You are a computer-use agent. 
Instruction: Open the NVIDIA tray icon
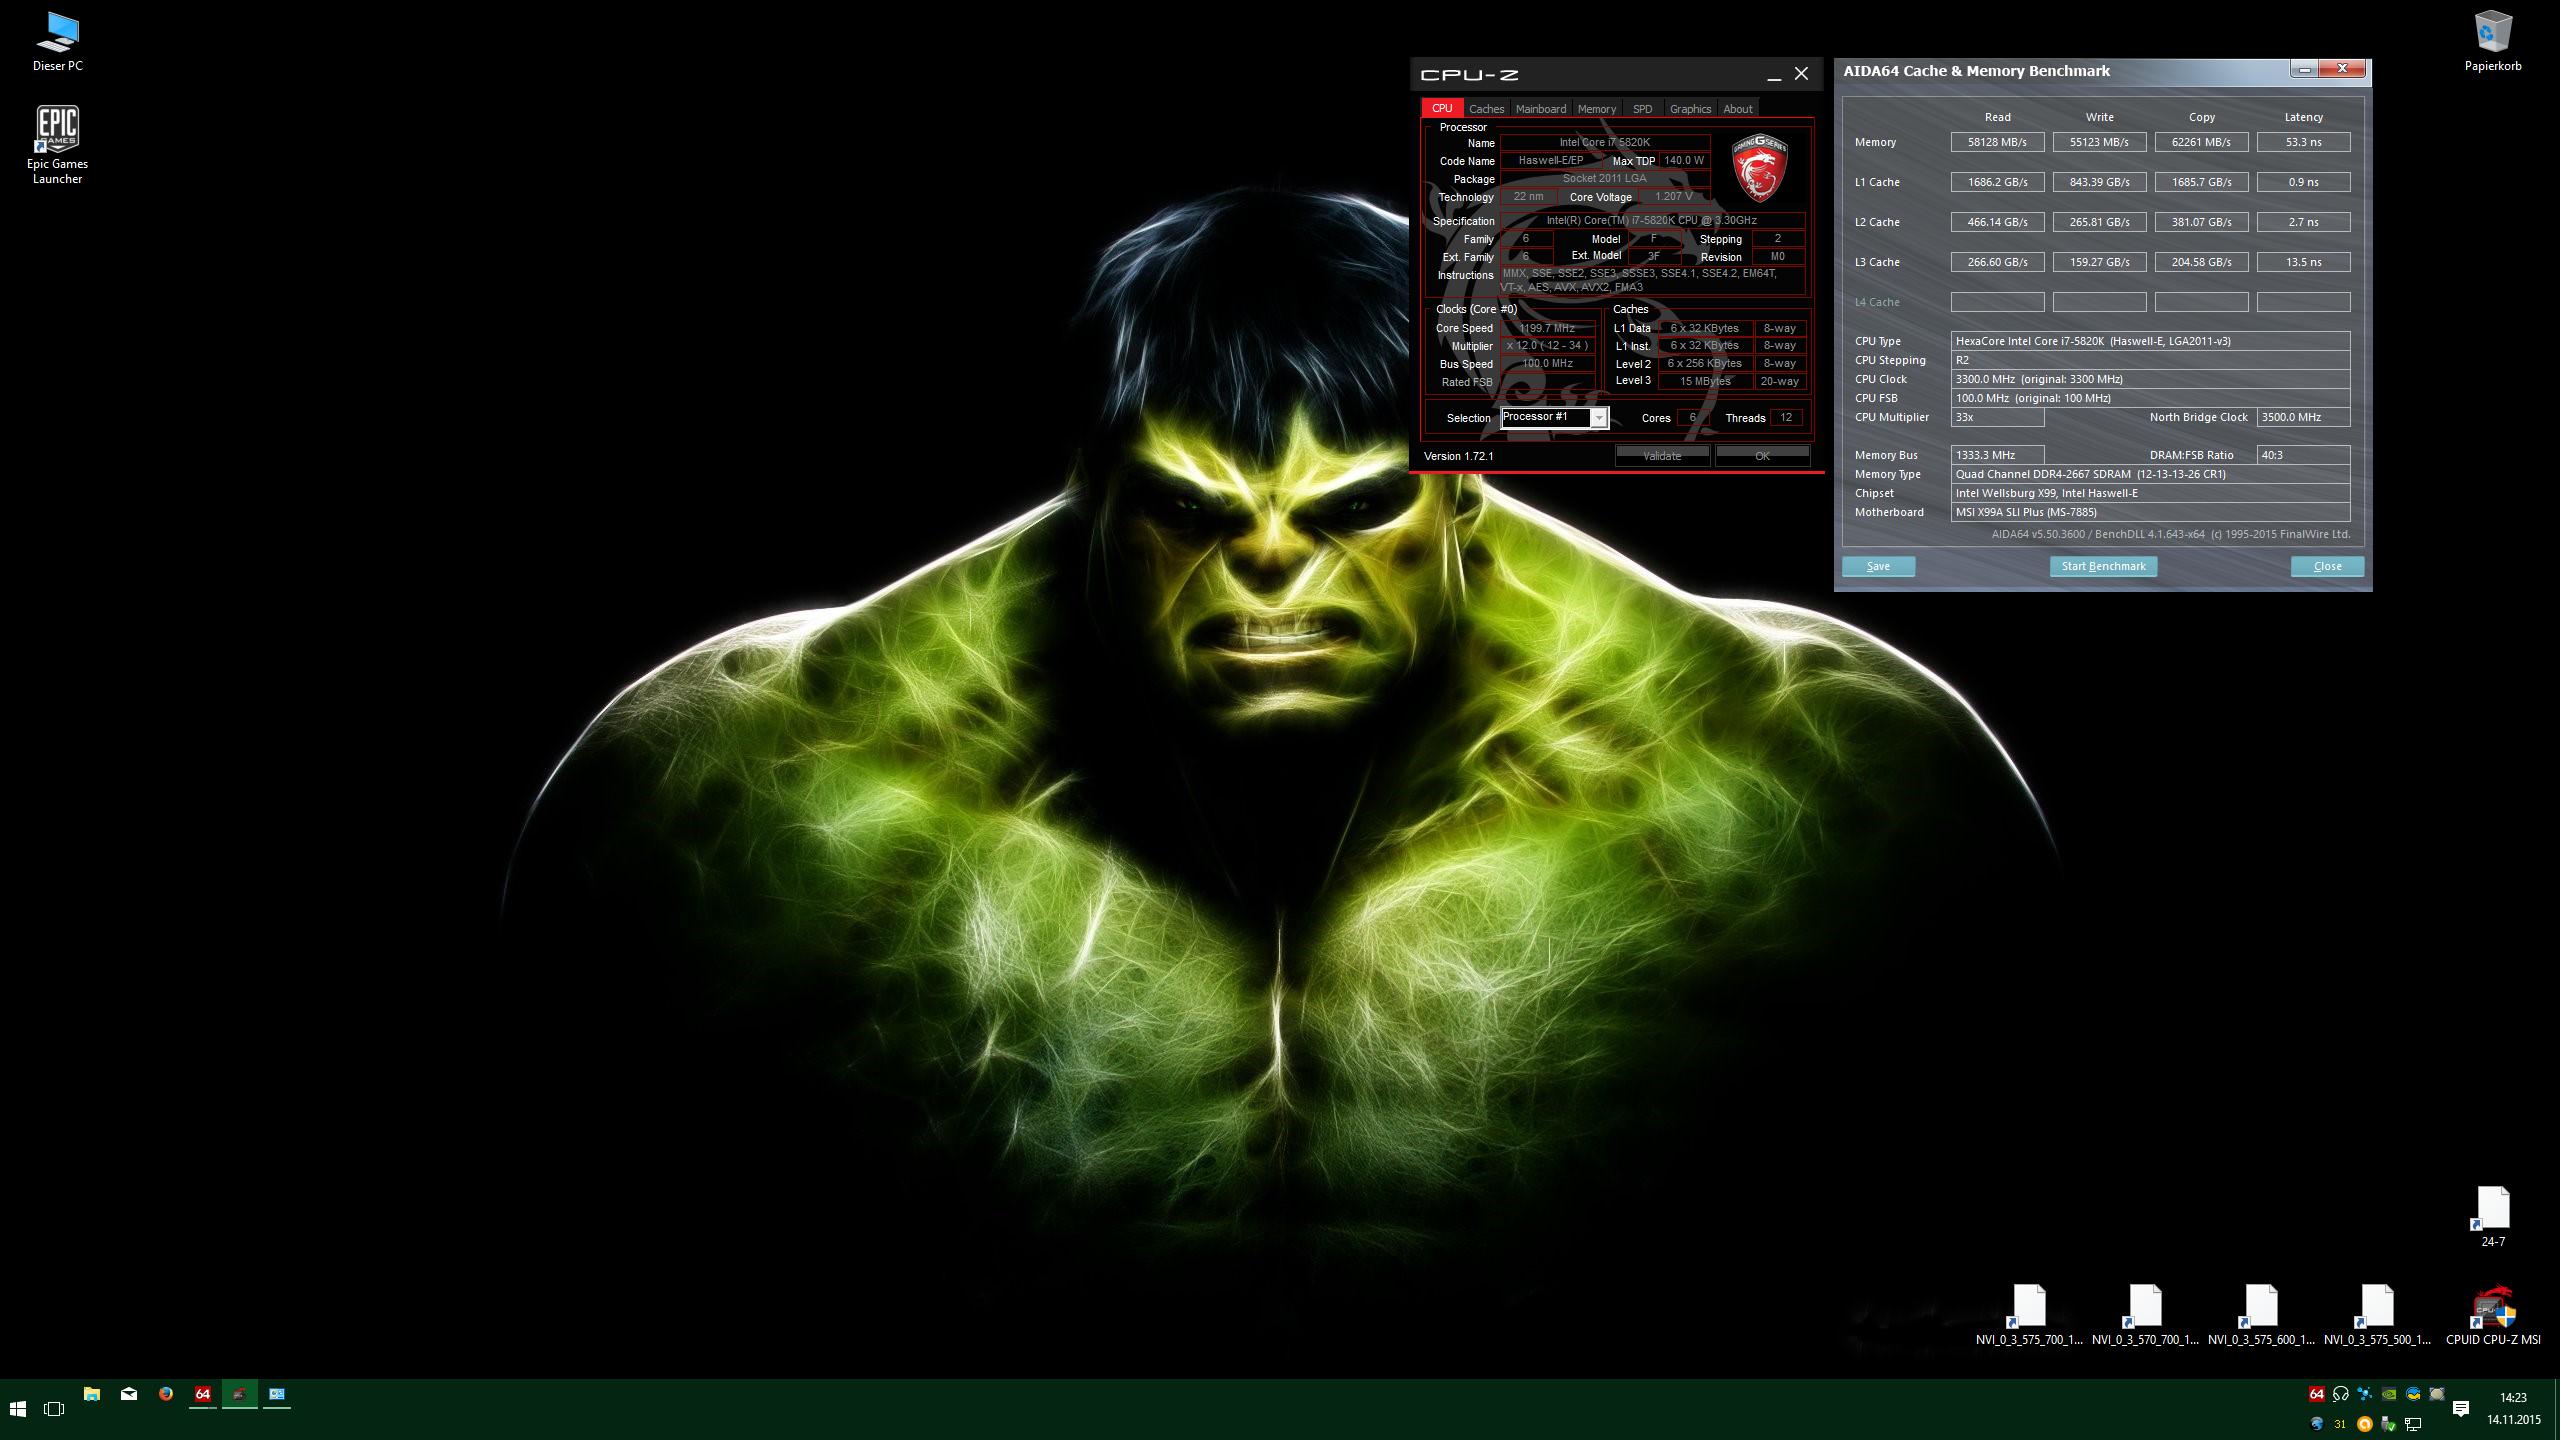pyautogui.click(x=2389, y=1394)
